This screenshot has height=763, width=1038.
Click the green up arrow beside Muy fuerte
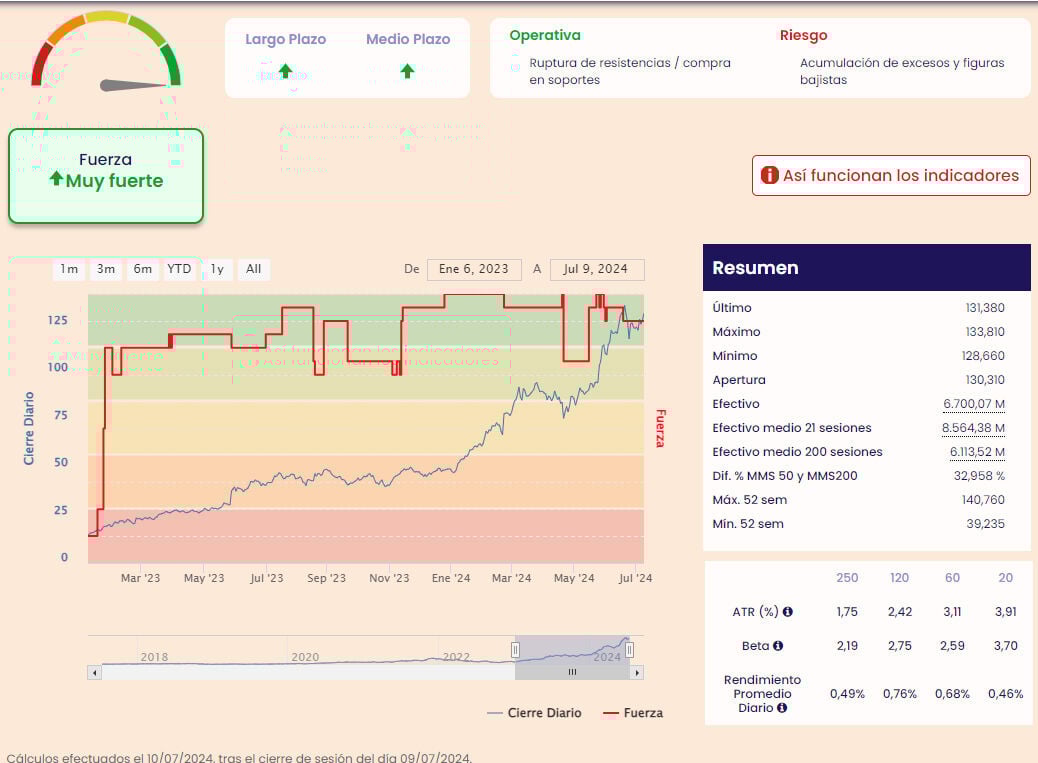point(56,179)
